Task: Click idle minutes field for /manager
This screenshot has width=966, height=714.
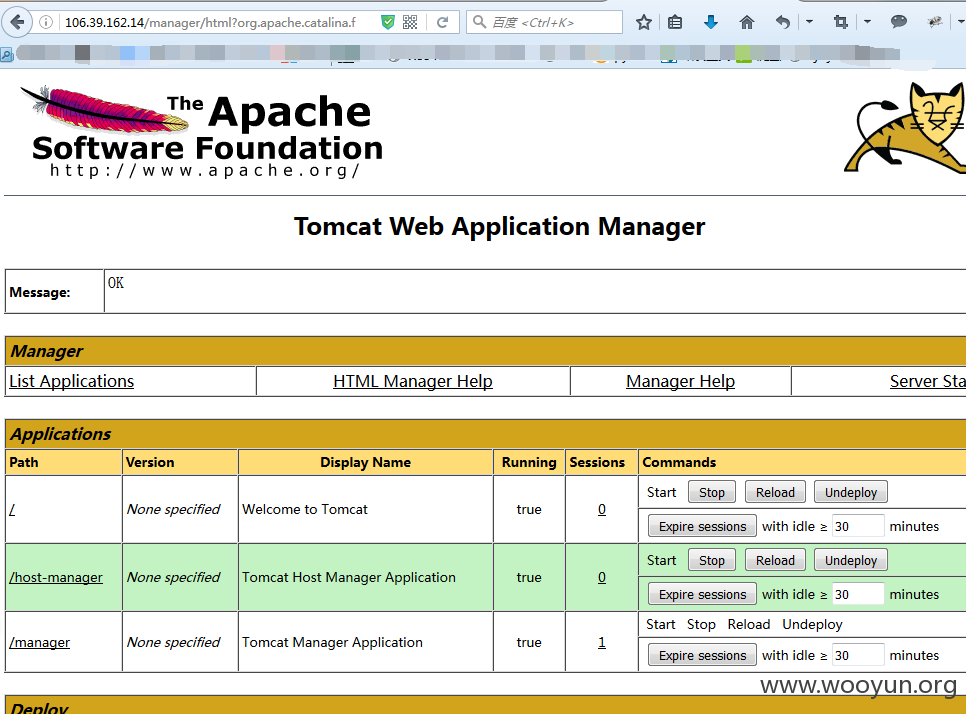Action: click(858, 655)
